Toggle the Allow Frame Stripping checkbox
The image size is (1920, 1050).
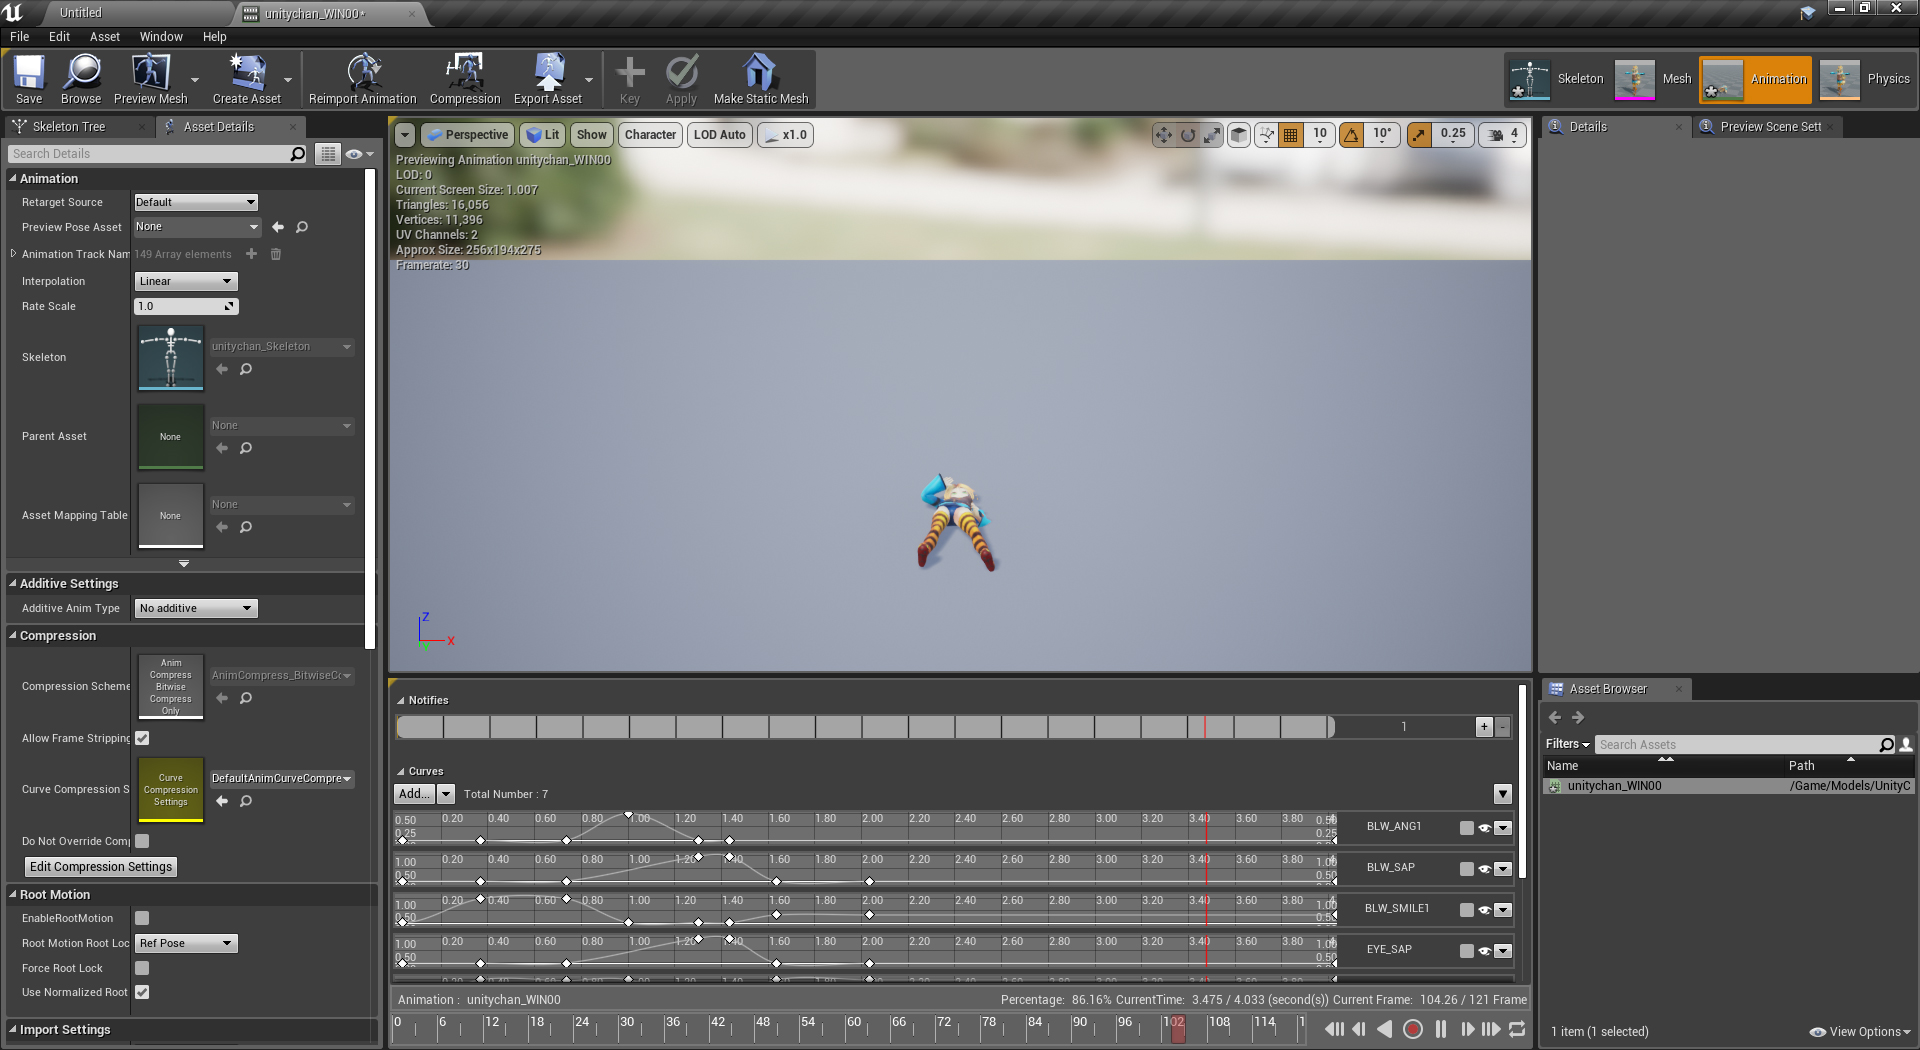pyautogui.click(x=142, y=738)
